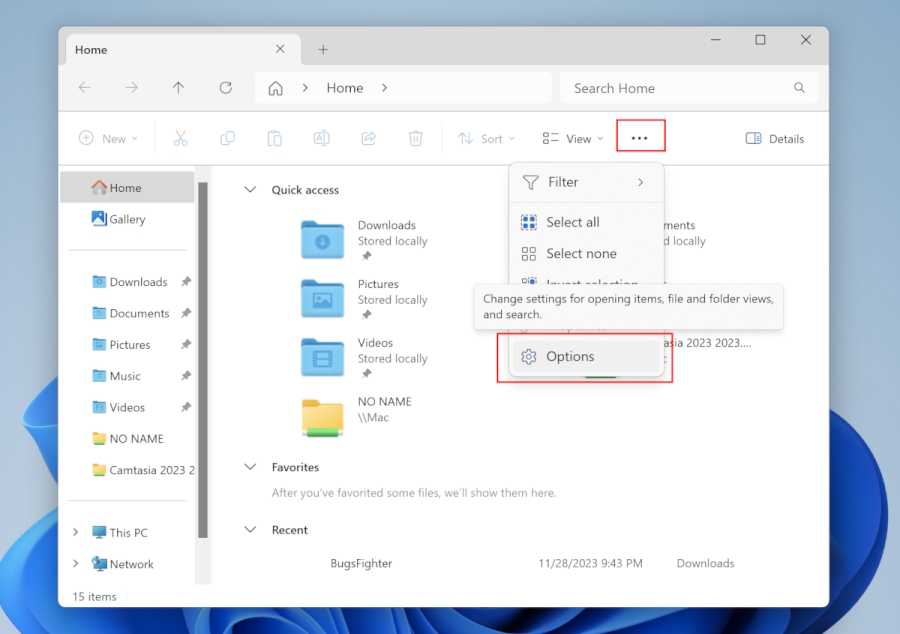Refresh the current folder view

(226, 88)
